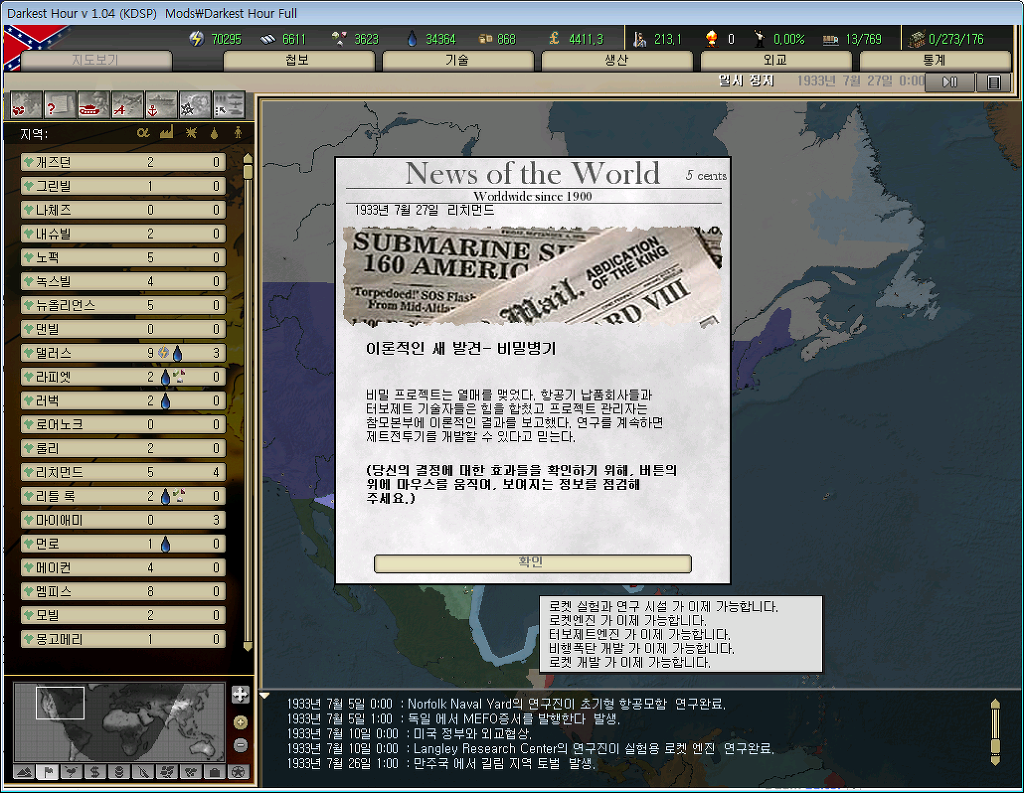Select the 마이애미 region row
Screen dimensions: 1024x793
[x=123, y=520]
